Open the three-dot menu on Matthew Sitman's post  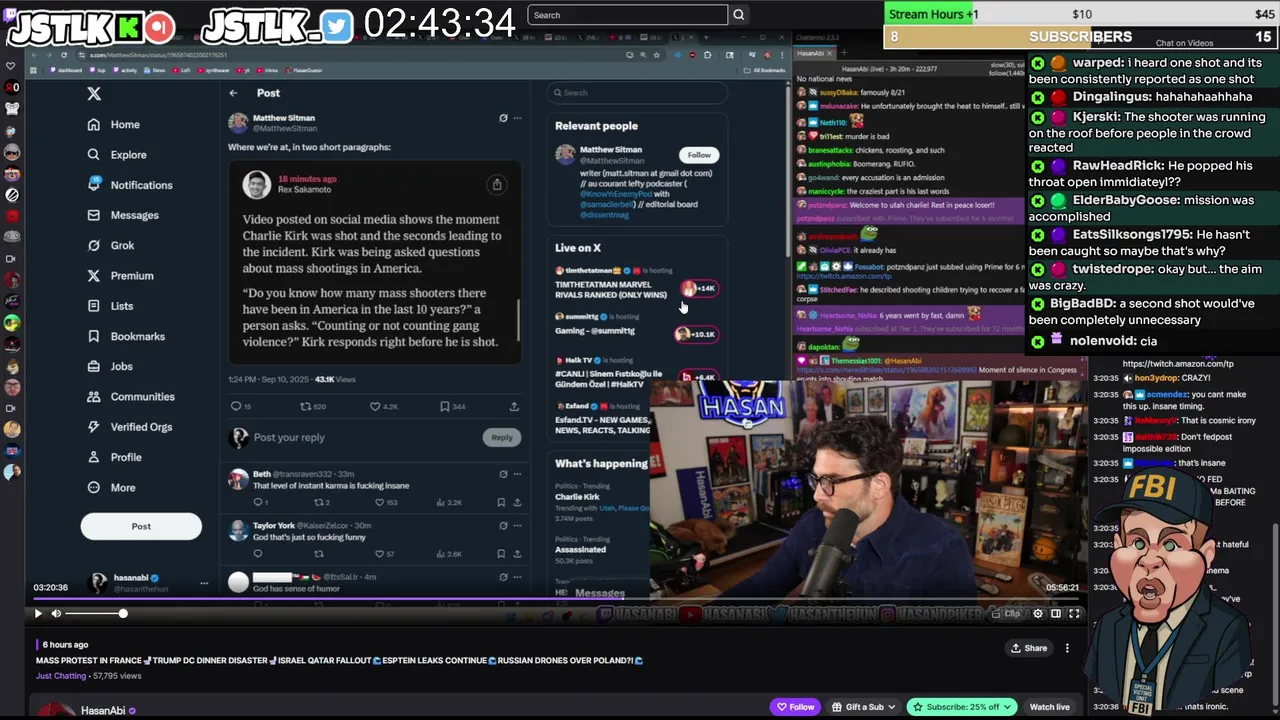tap(517, 118)
